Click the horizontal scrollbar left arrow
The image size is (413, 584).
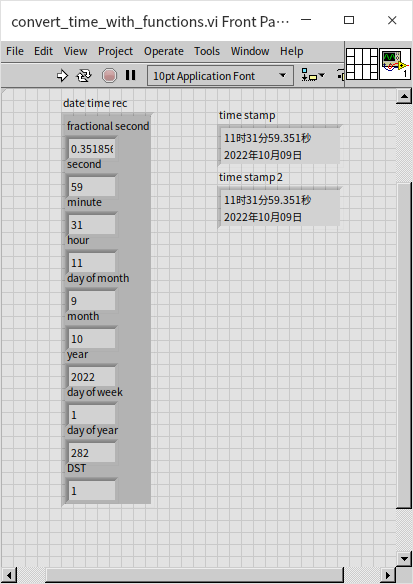9,575
